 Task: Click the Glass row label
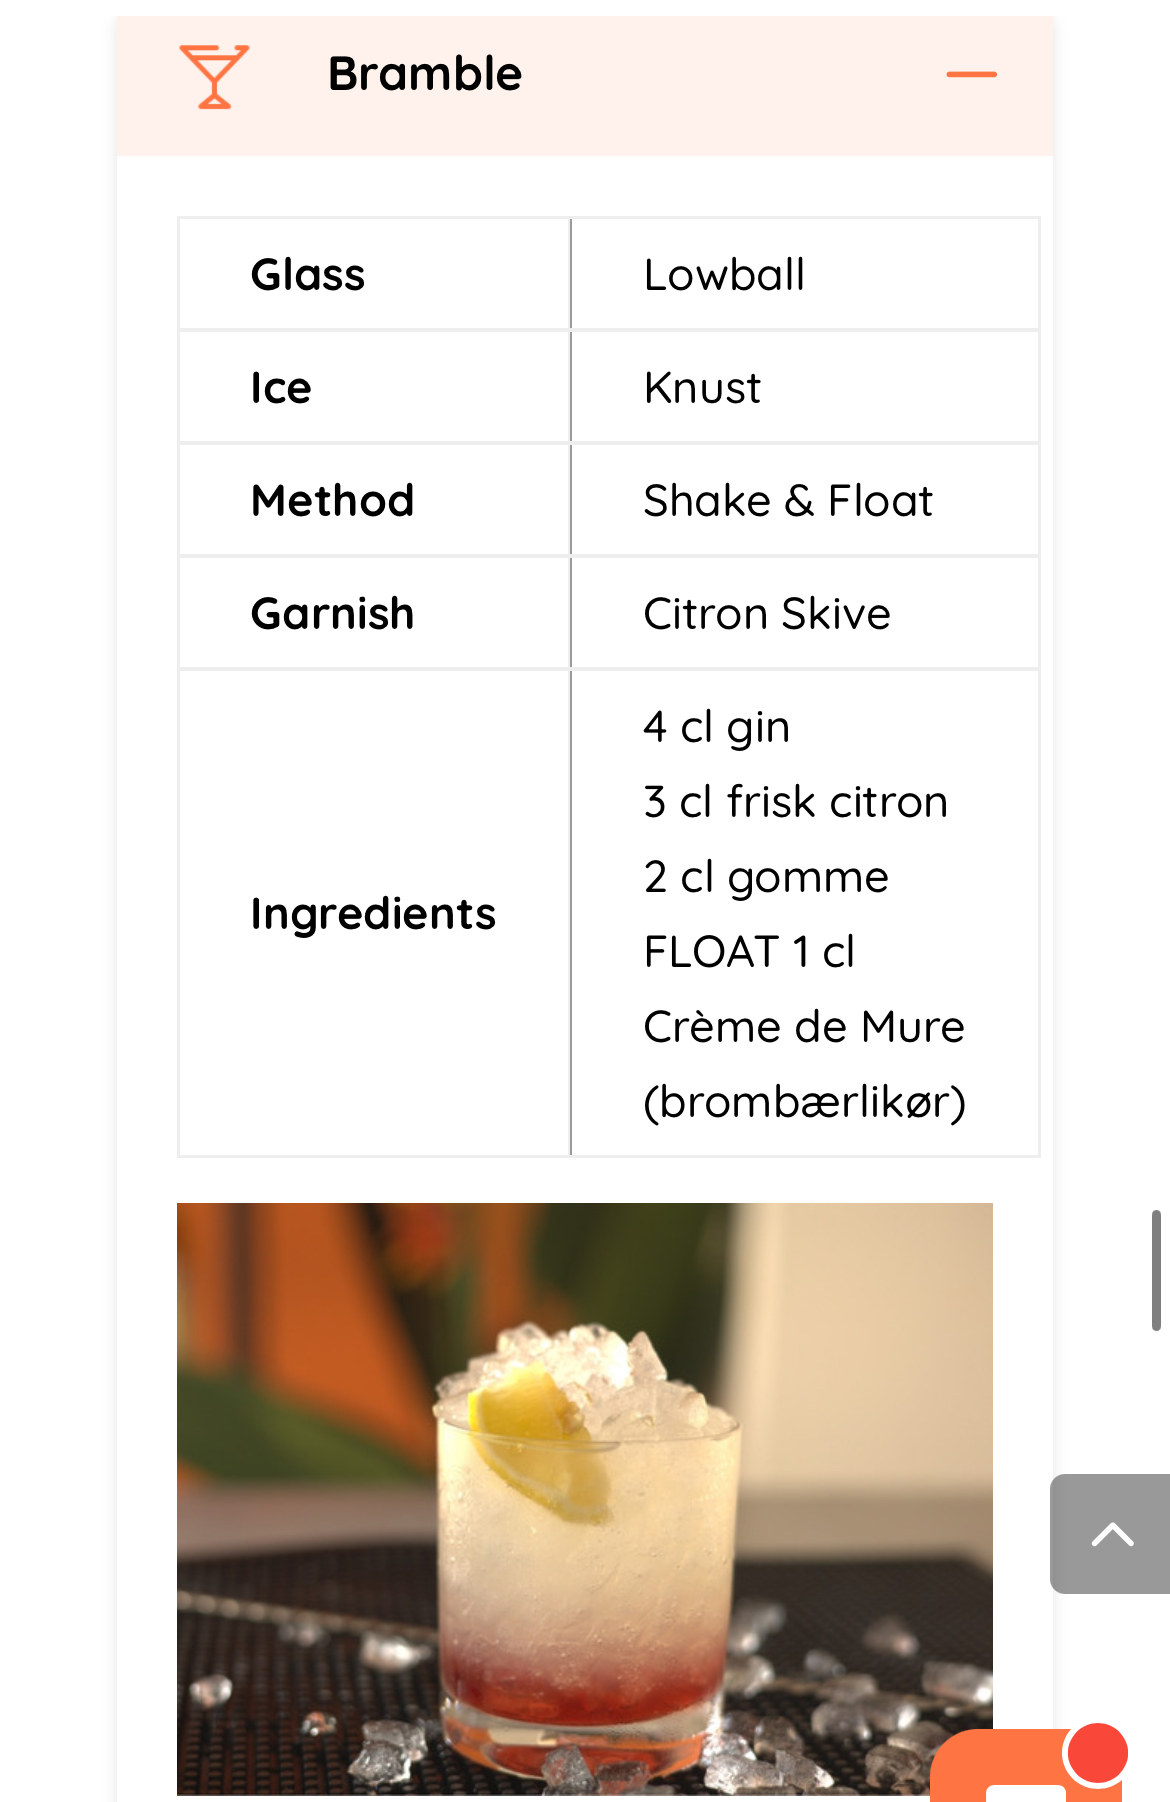[308, 275]
